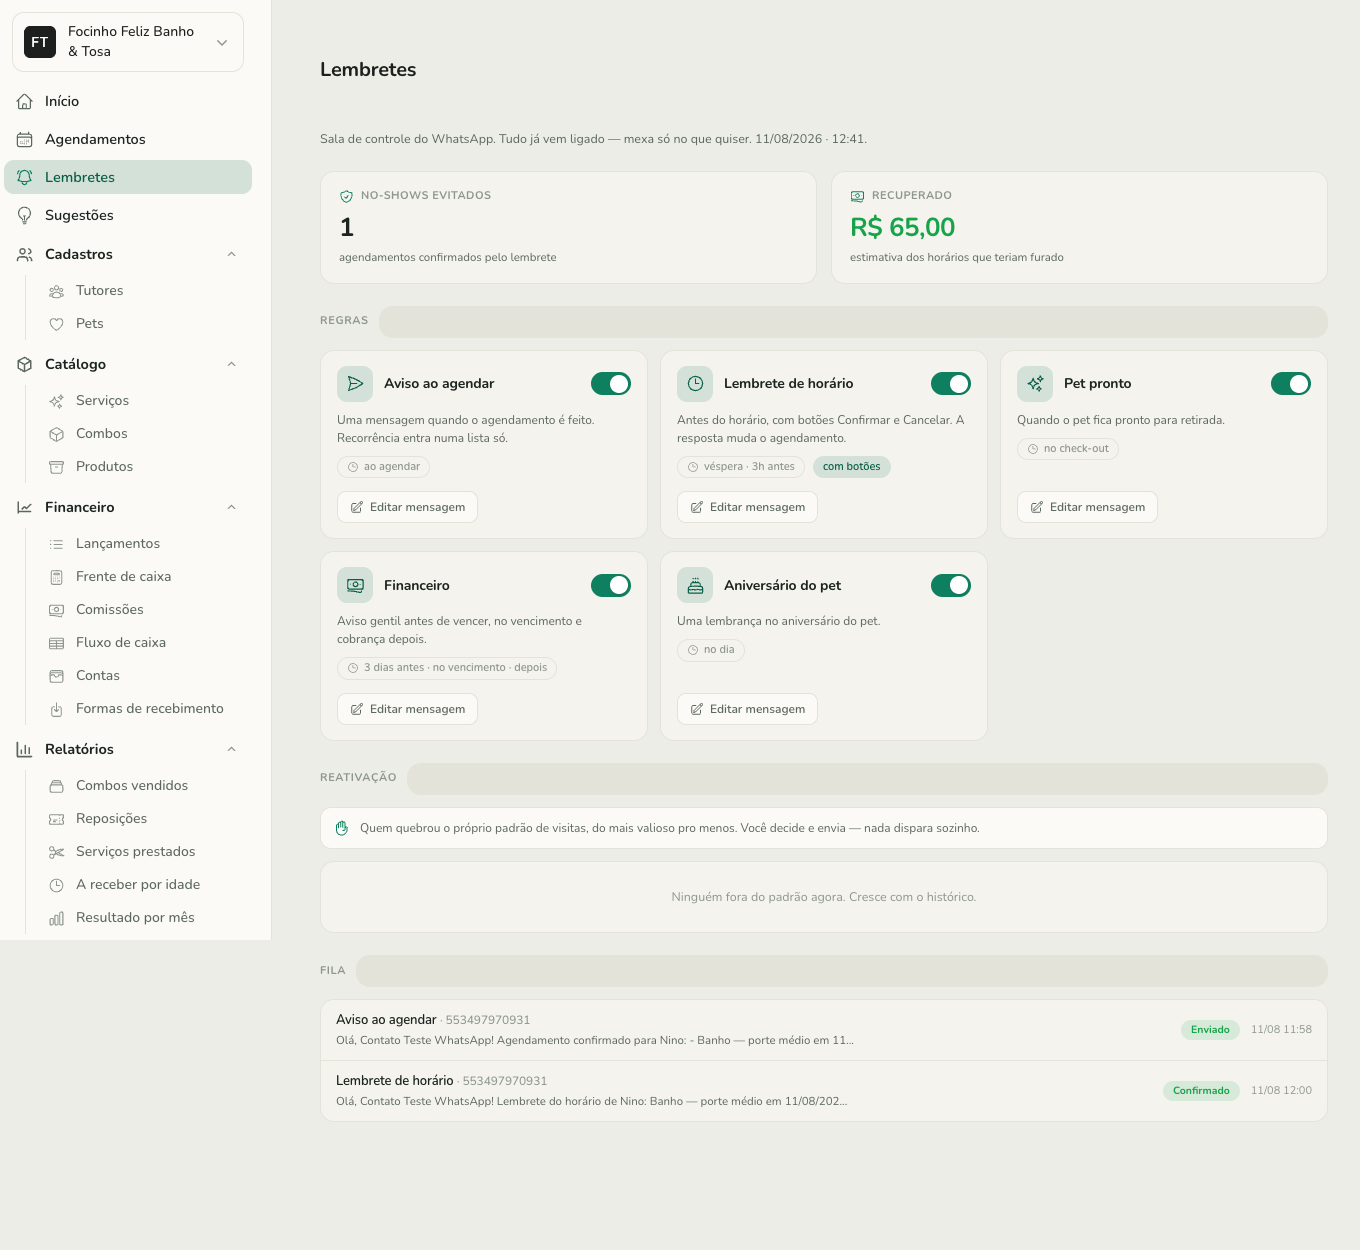Collapse the Relatórios sidebar group
The height and width of the screenshot is (1250, 1360).
click(232, 749)
